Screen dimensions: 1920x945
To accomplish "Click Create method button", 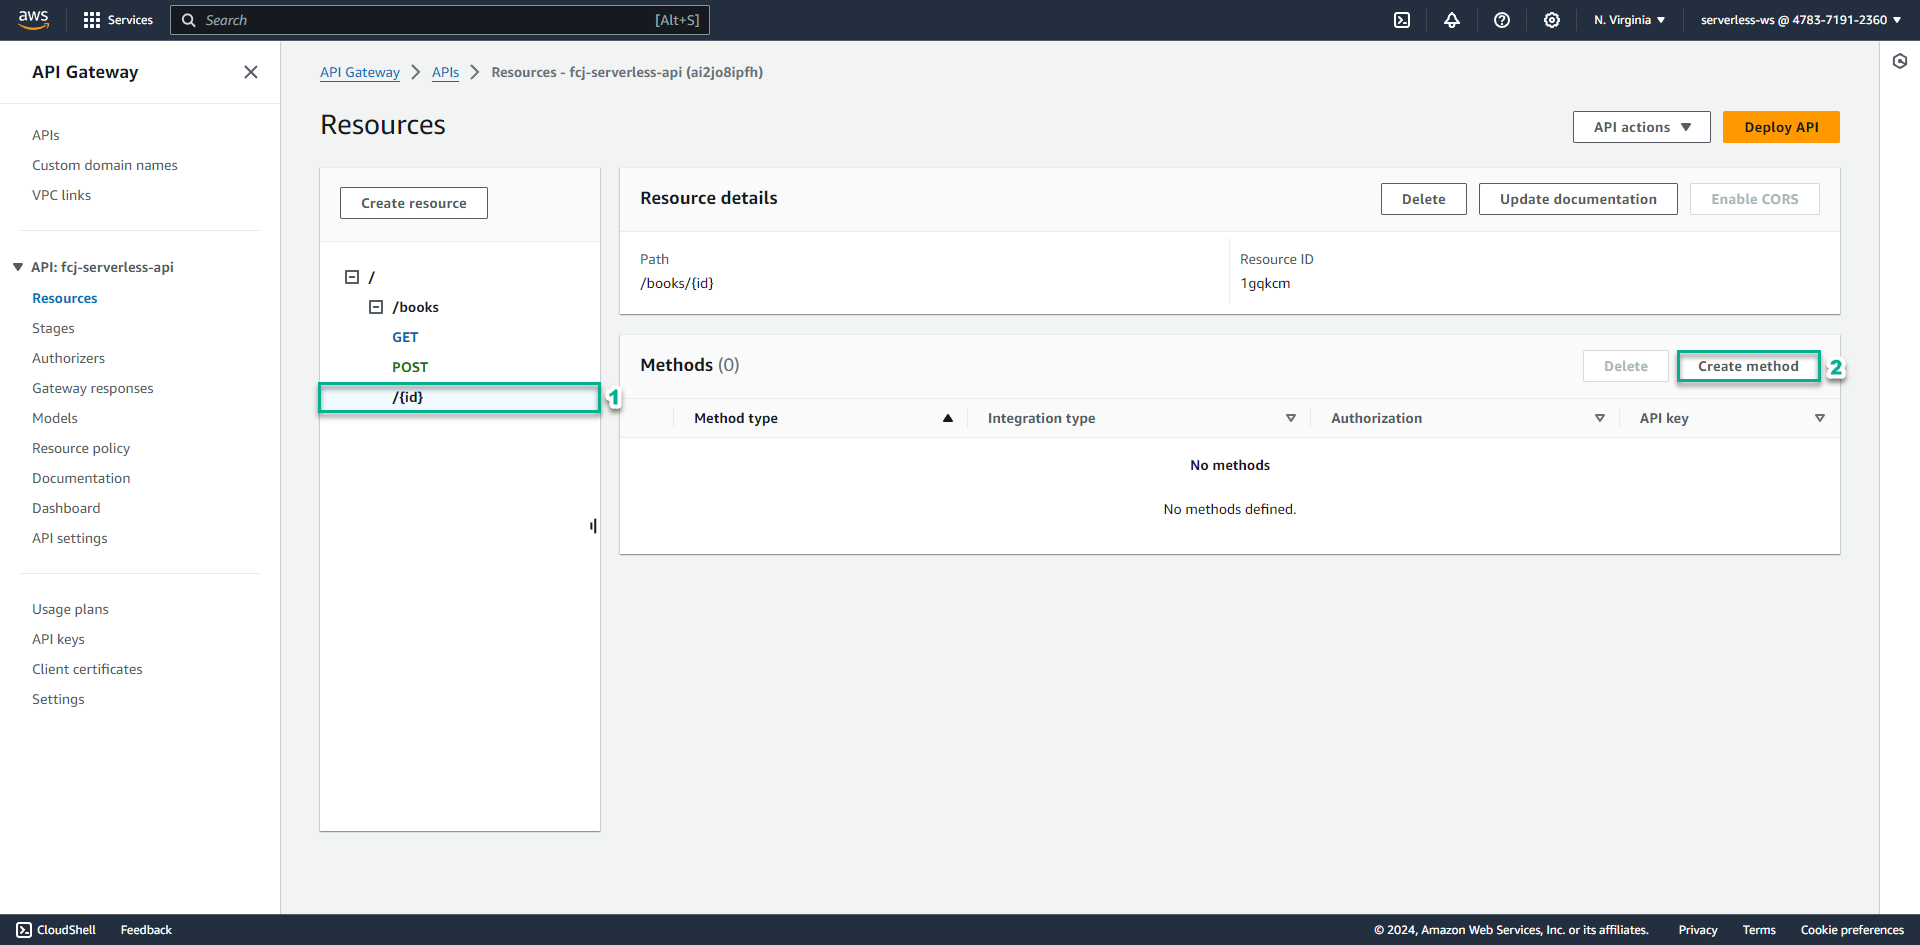I will [1748, 366].
